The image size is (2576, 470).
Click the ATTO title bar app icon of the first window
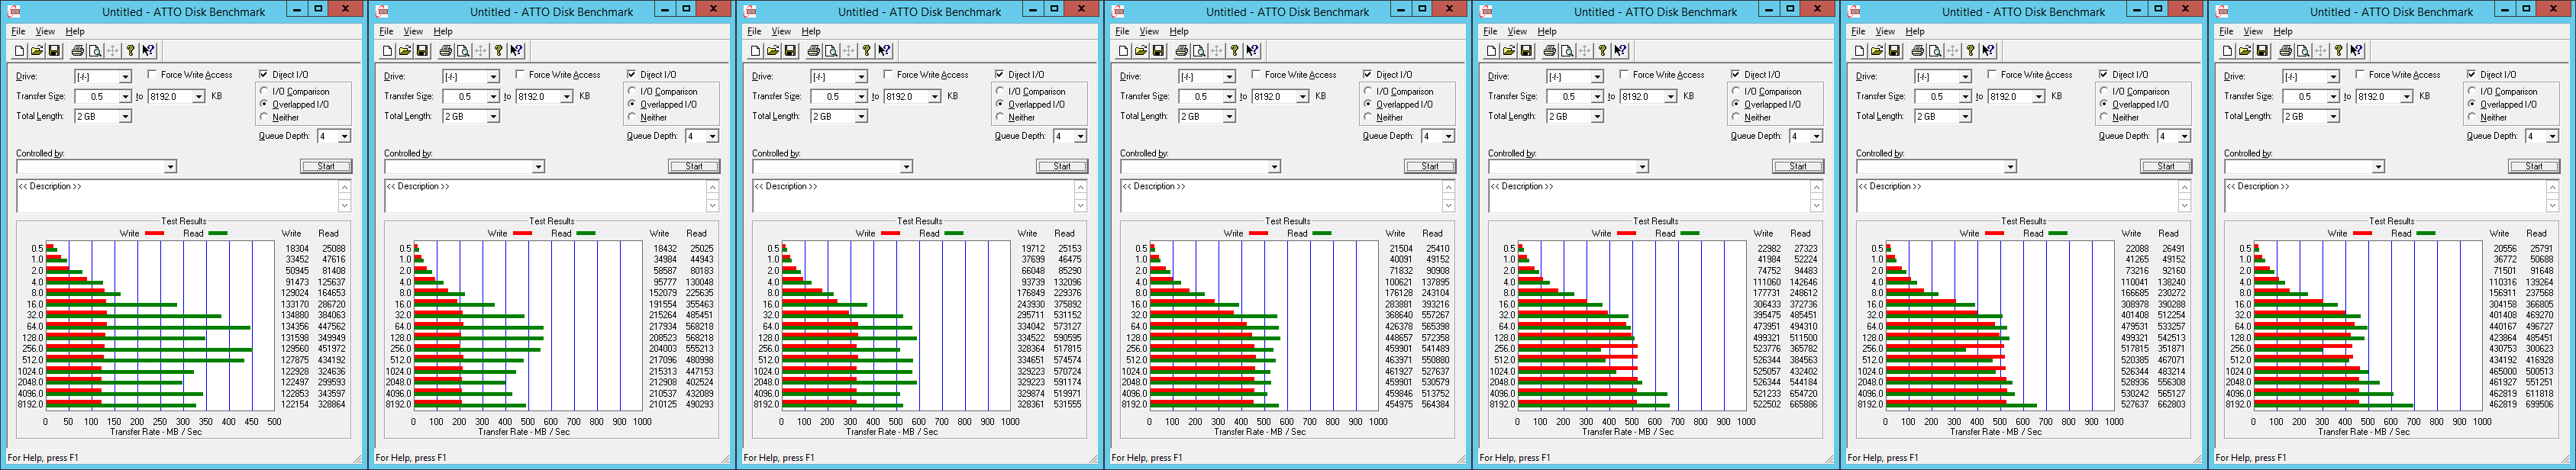coord(13,11)
